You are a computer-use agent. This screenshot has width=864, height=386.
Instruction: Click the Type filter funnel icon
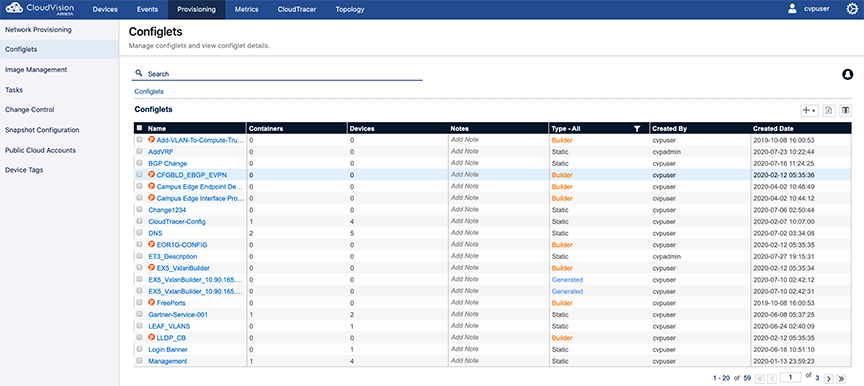(x=637, y=129)
